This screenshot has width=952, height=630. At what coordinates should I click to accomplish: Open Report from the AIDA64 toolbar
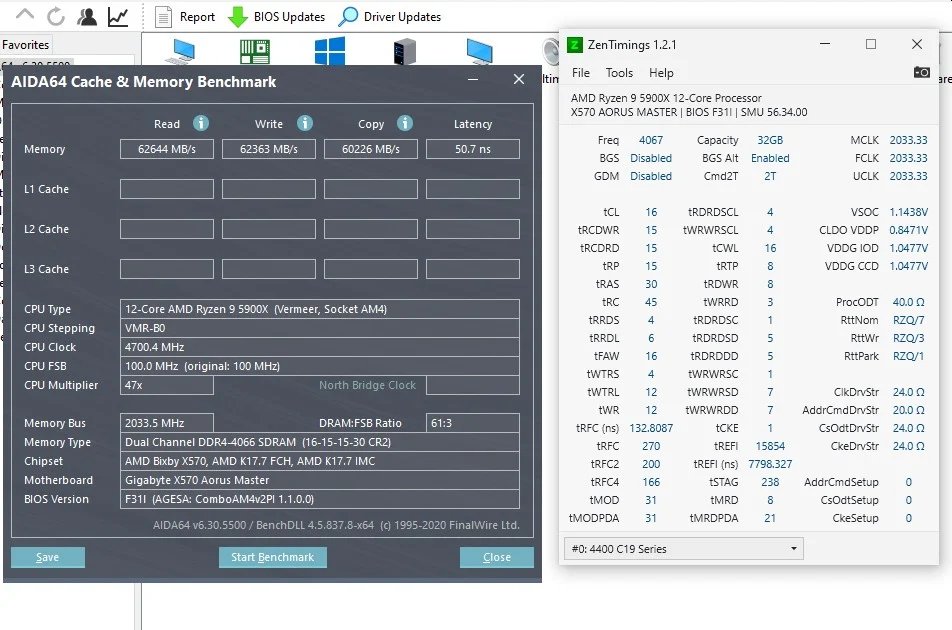coord(185,16)
